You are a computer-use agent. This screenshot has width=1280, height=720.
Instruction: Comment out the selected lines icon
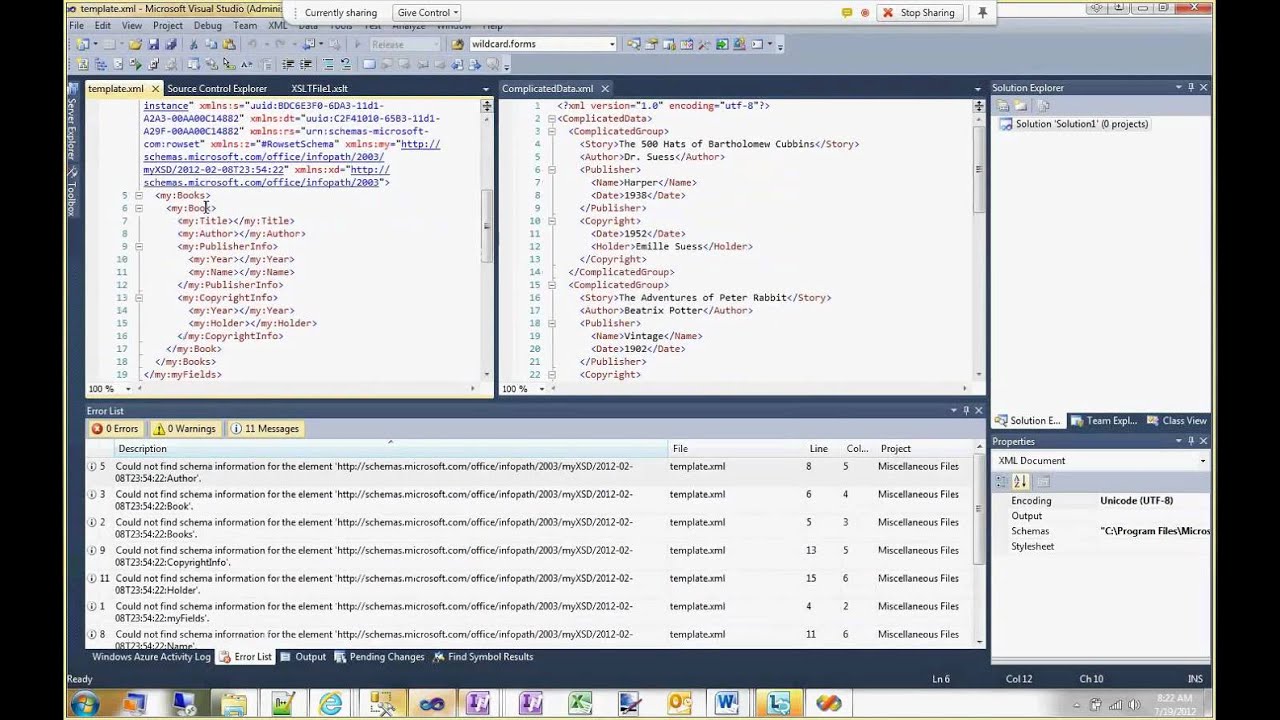pos(328,64)
